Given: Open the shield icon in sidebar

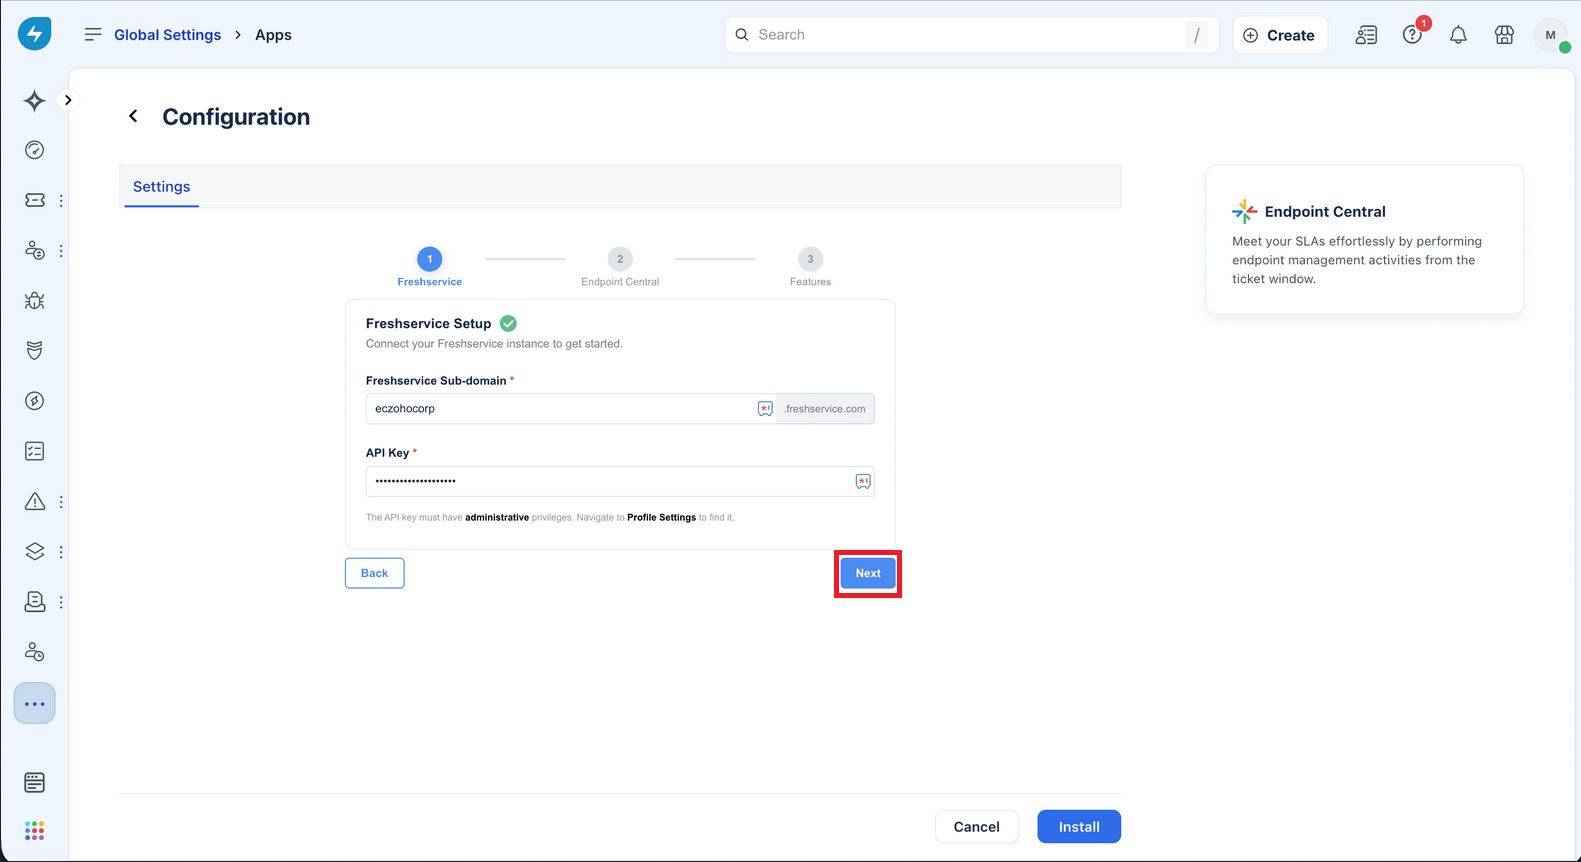Looking at the screenshot, I should [x=34, y=350].
